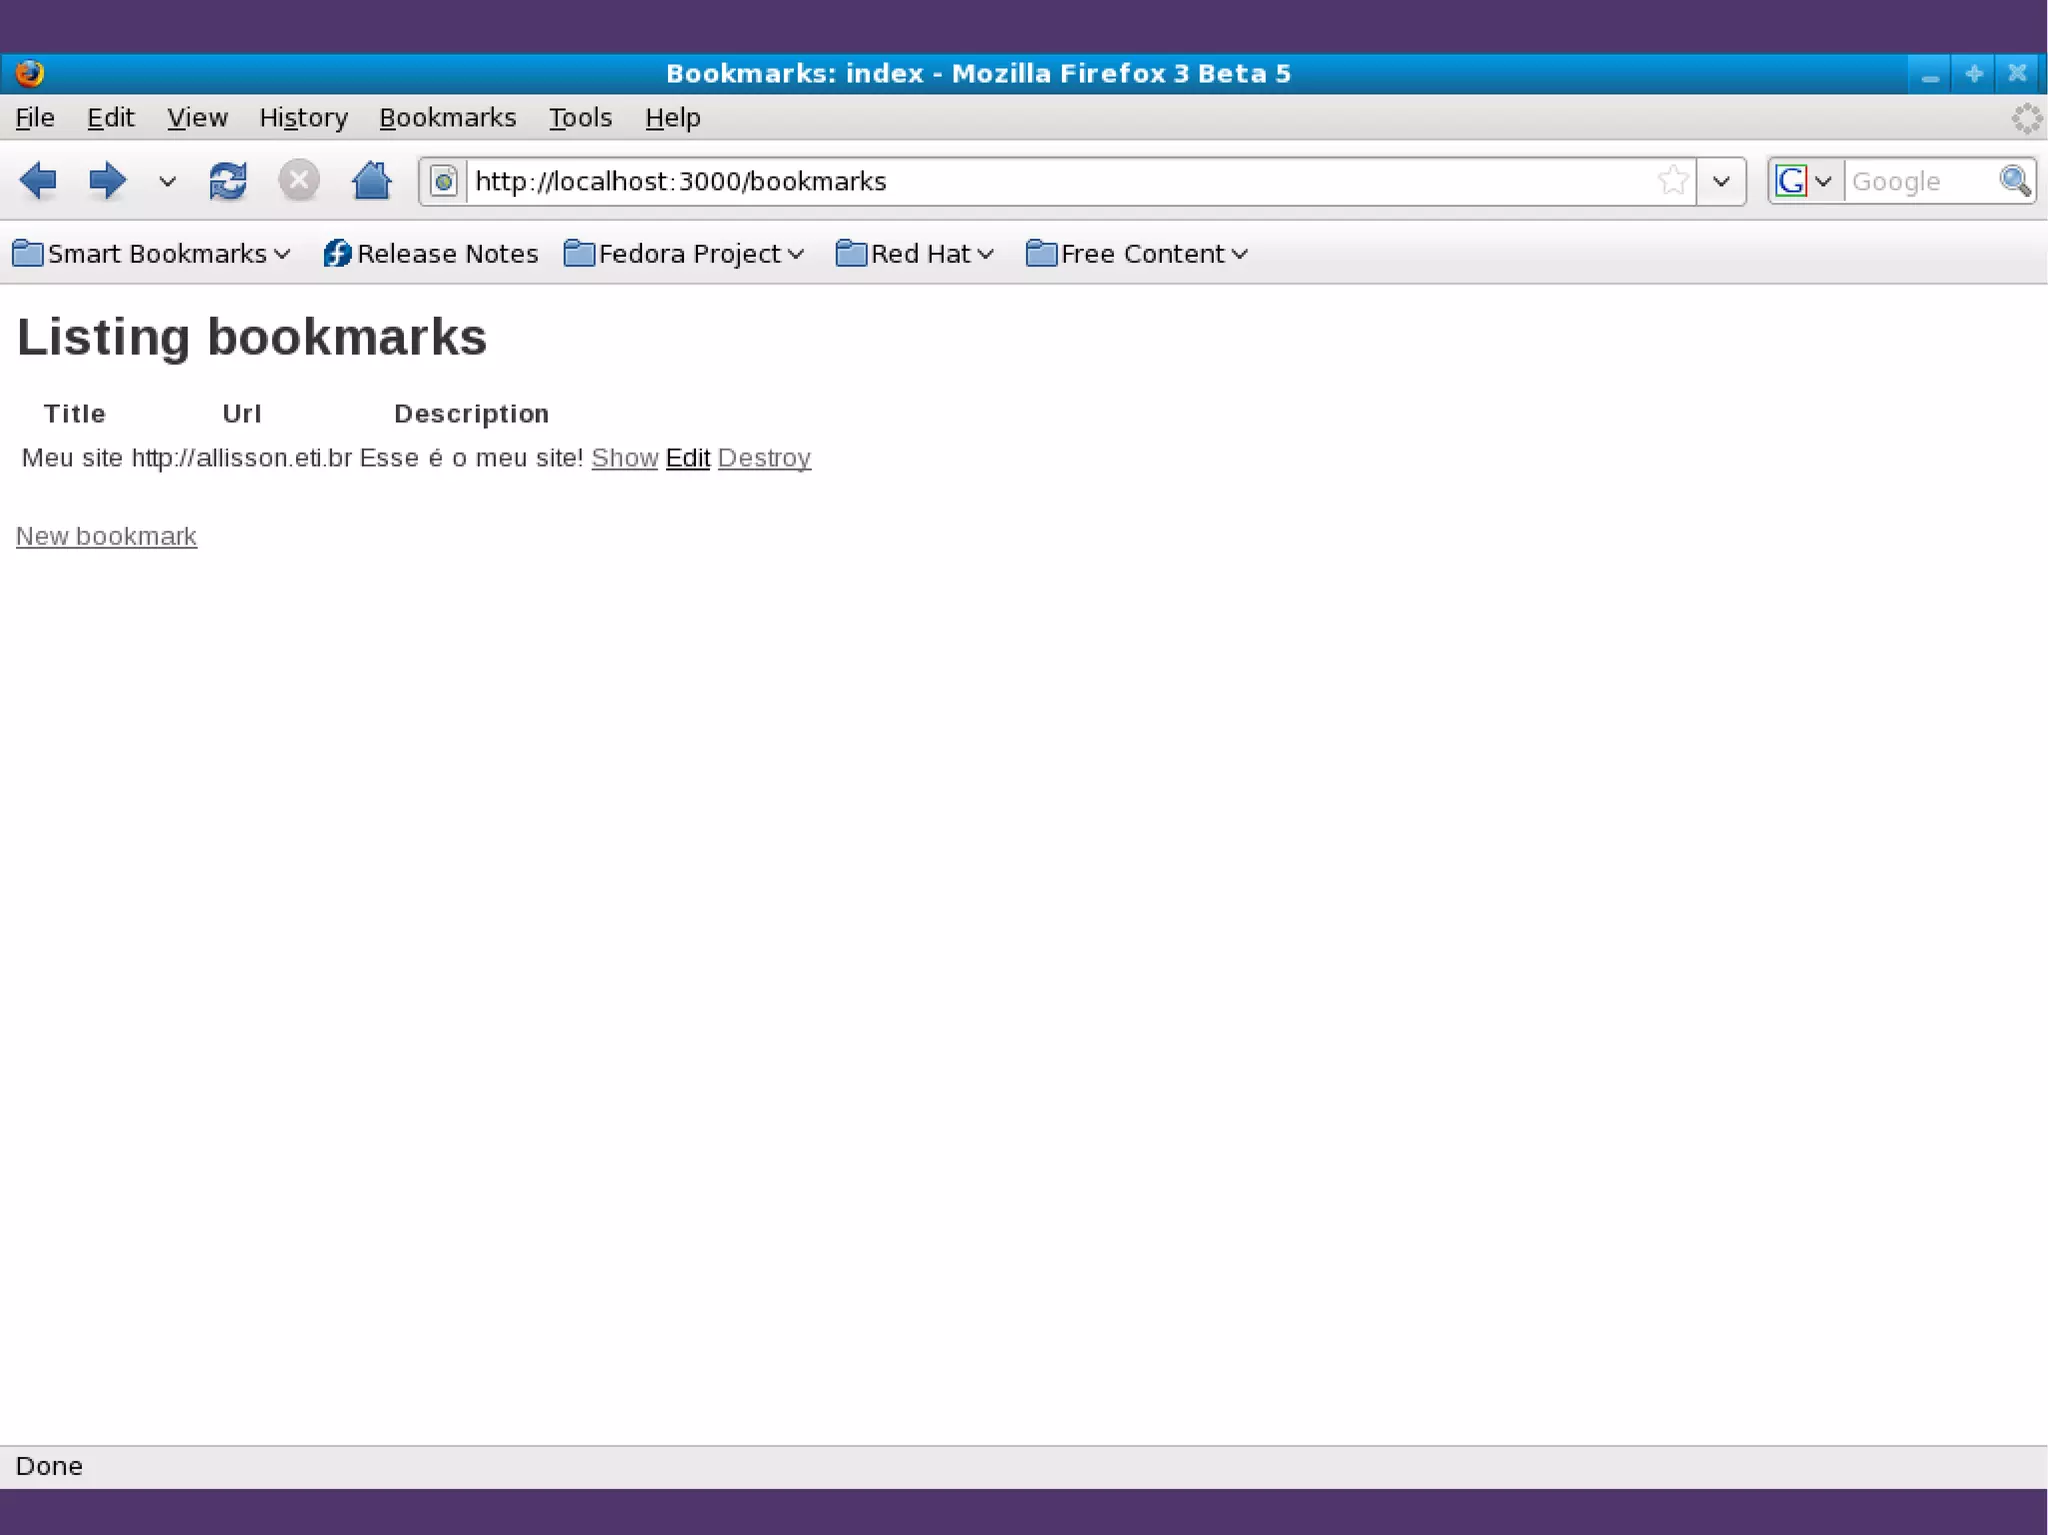Expand the Free Content bookmarks folder
The image size is (2048, 1535).
[1137, 254]
